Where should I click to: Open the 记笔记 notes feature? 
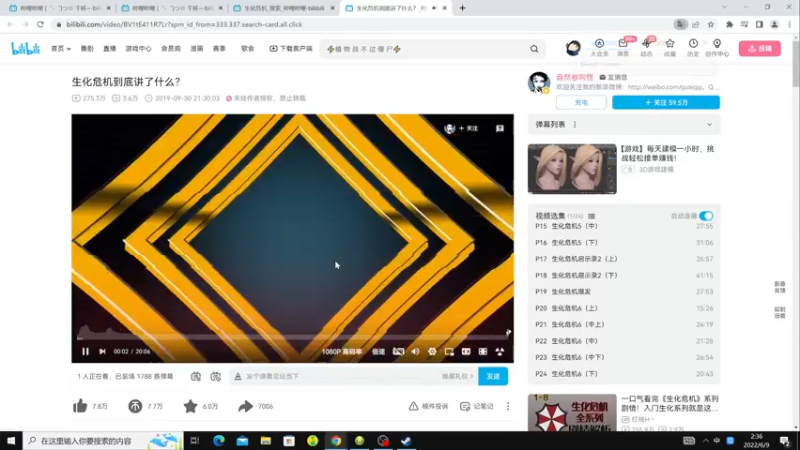pyautogui.click(x=477, y=406)
